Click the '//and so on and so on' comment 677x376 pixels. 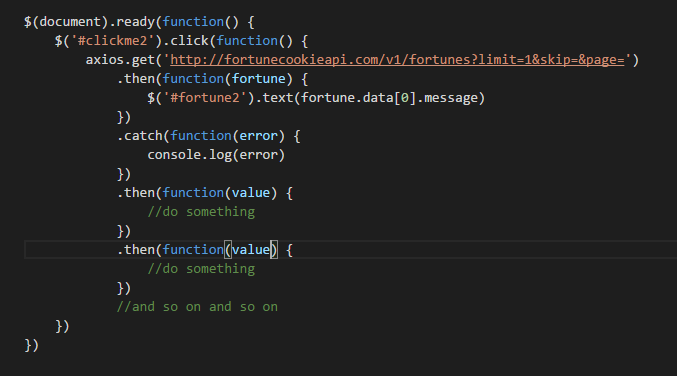(x=197, y=306)
